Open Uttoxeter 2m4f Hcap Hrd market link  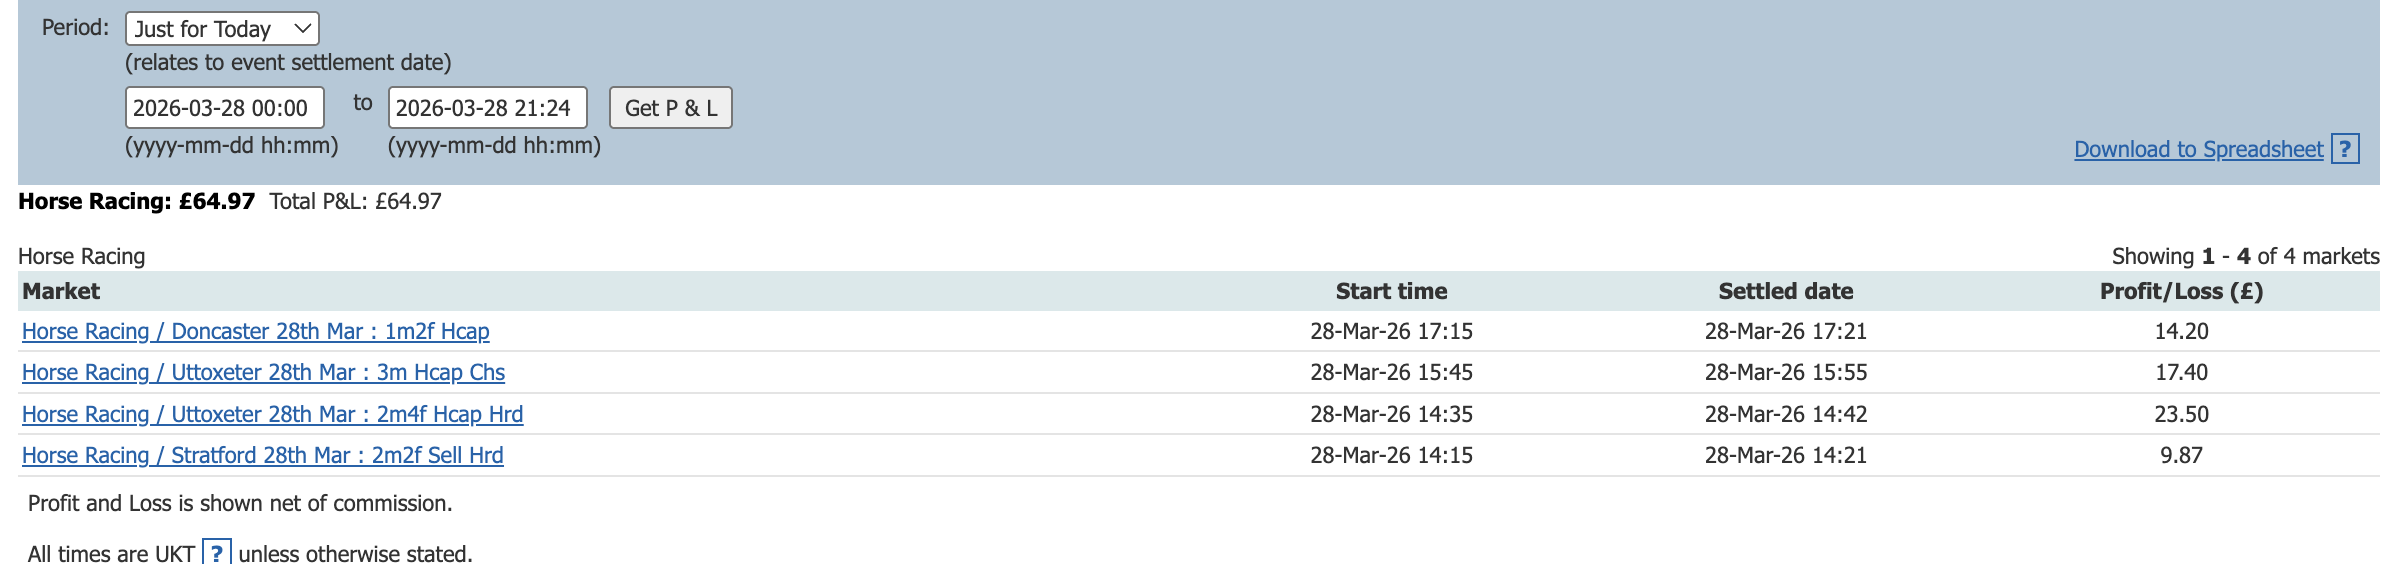coord(272,414)
